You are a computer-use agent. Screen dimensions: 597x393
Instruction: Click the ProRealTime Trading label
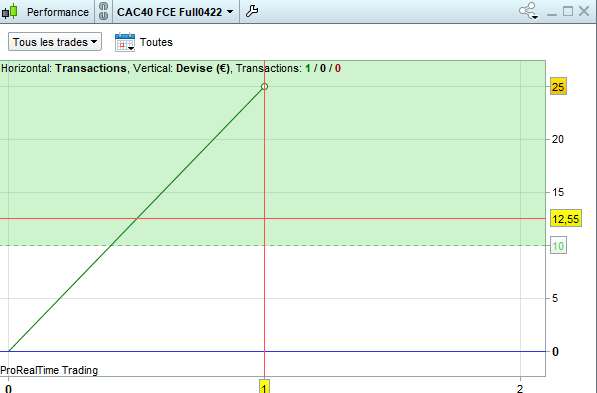click(x=49, y=370)
